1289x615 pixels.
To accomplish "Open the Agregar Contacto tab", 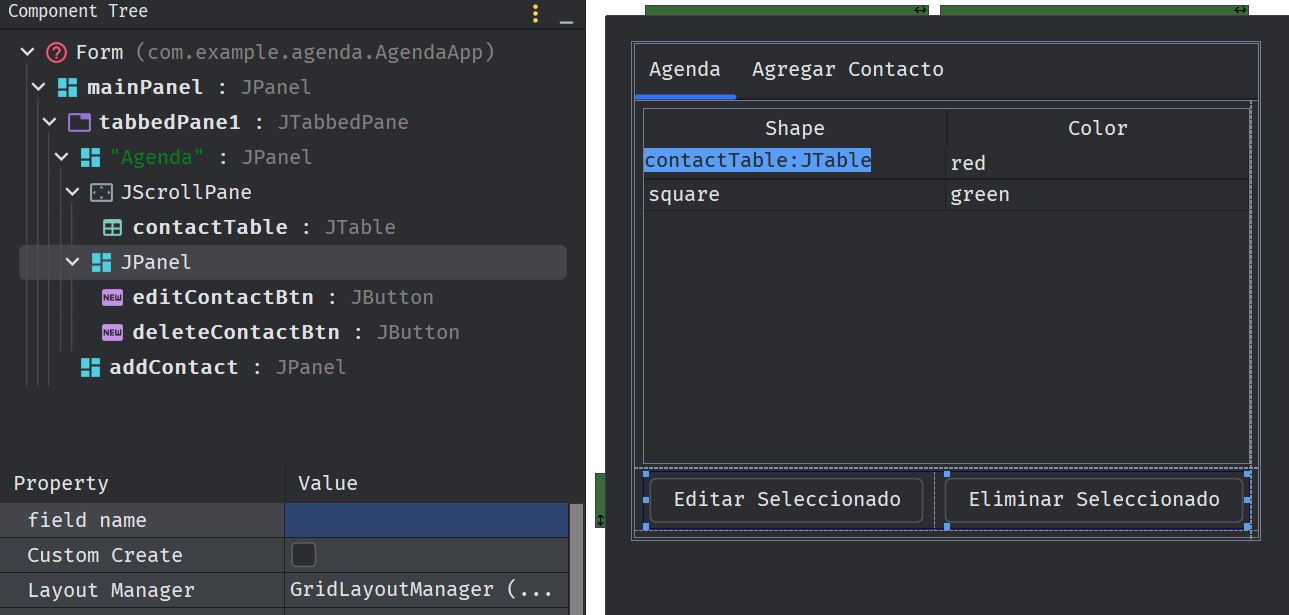I will click(847, 70).
